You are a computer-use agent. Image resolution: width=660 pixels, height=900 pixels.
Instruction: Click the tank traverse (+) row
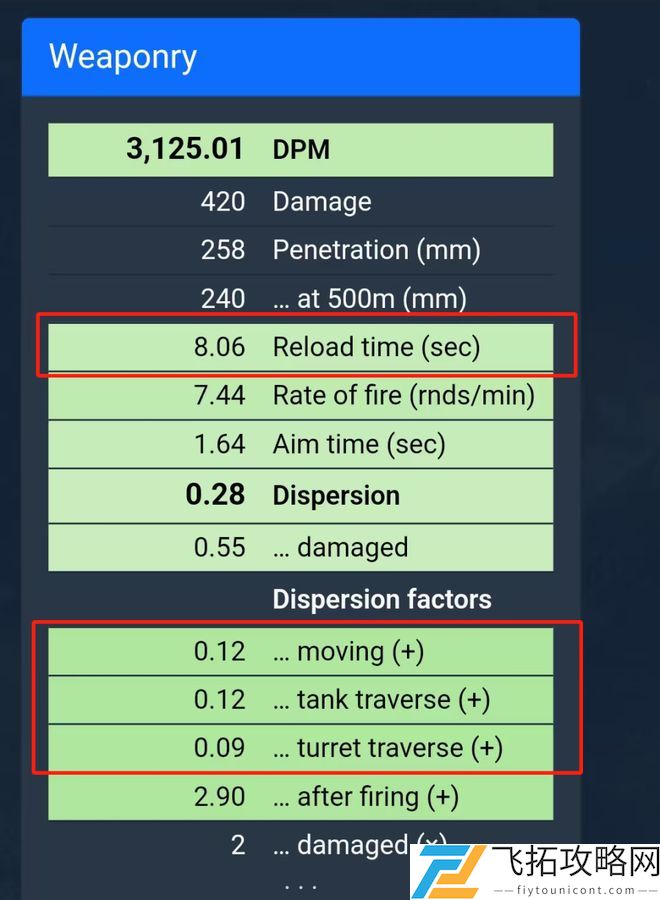pos(301,700)
